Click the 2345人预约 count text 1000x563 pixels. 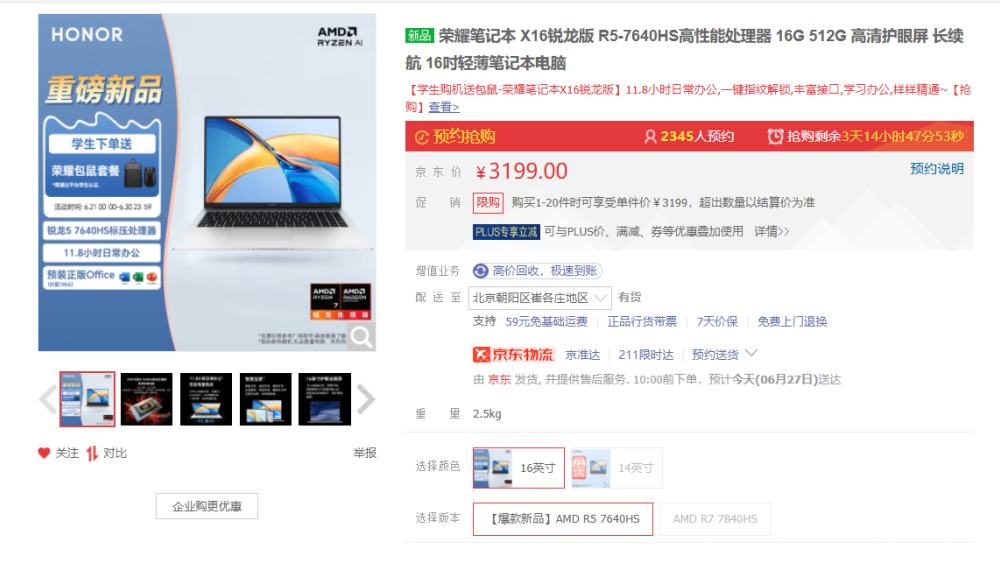pos(697,136)
